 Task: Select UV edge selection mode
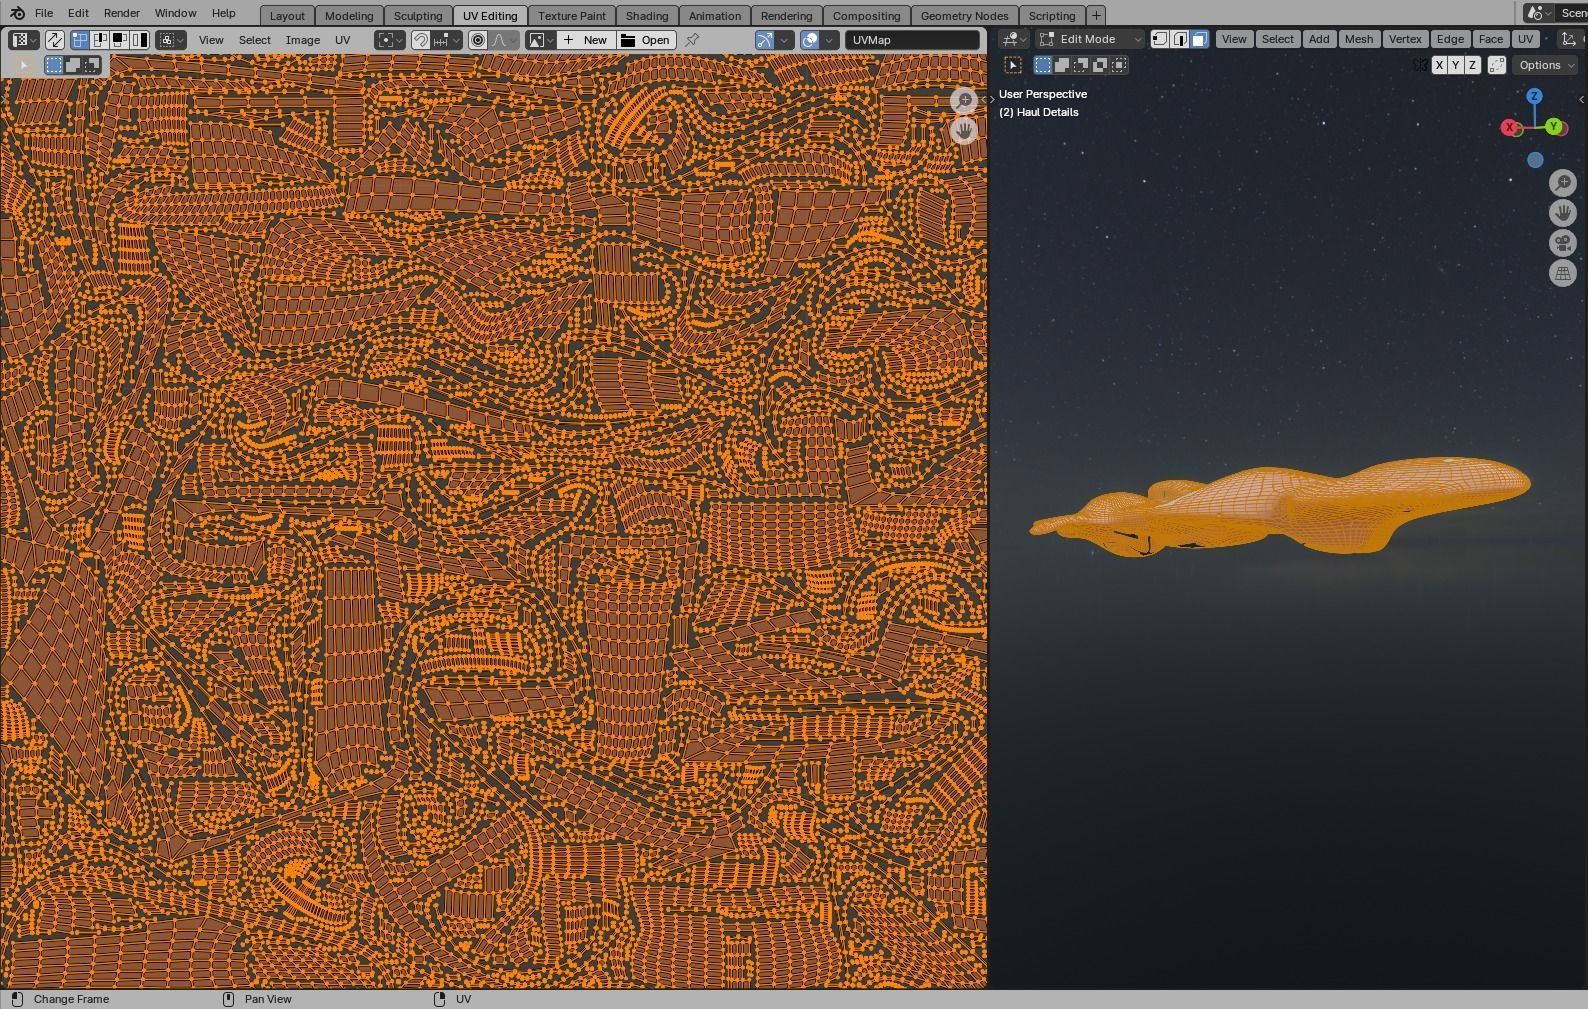pos(99,40)
